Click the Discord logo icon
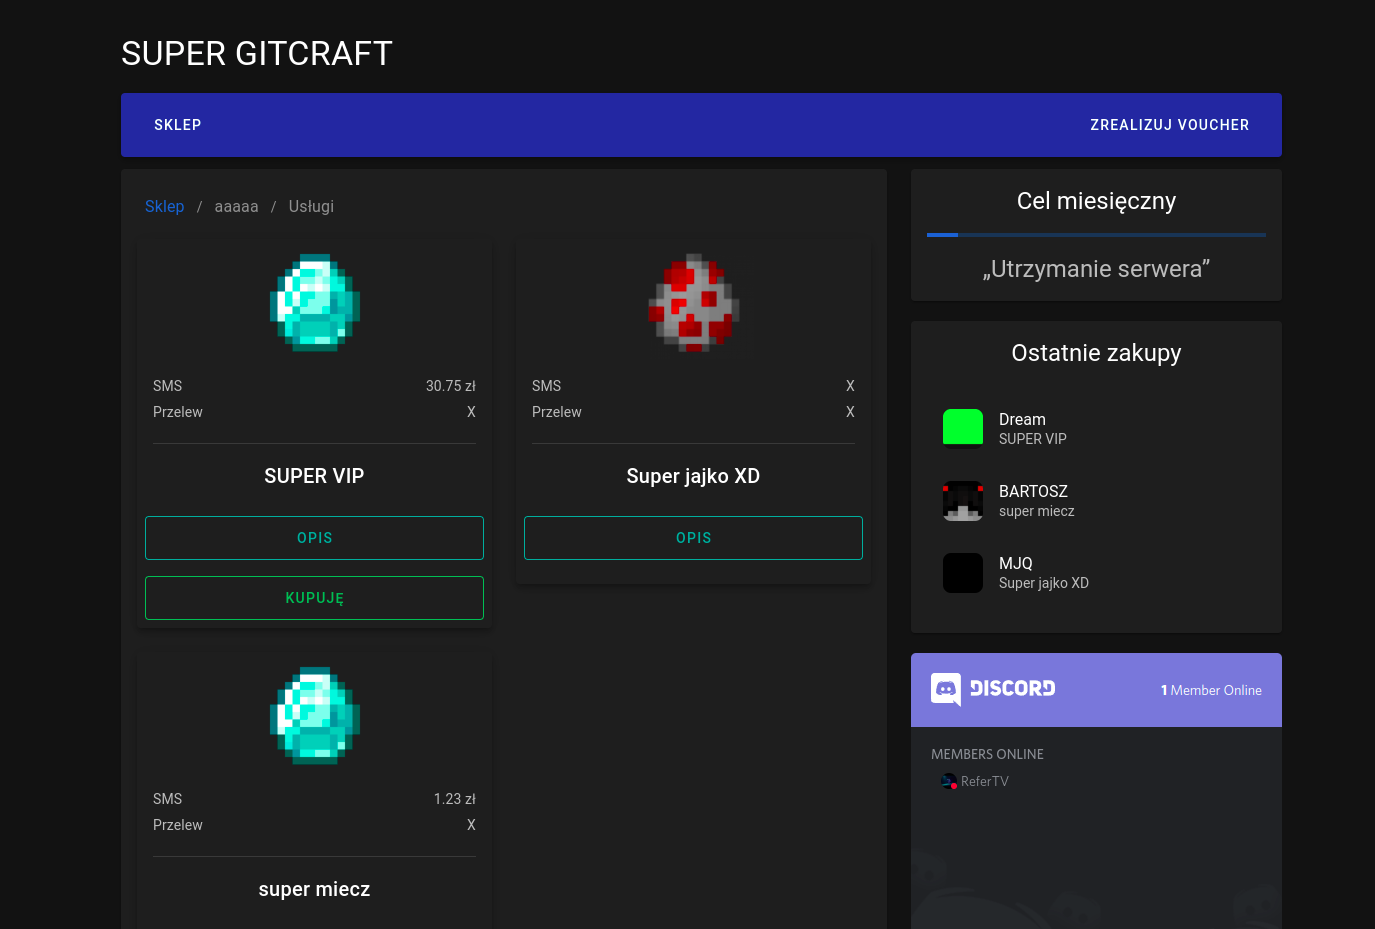The width and height of the screenshot is (1375, 929). click(946, 689)
